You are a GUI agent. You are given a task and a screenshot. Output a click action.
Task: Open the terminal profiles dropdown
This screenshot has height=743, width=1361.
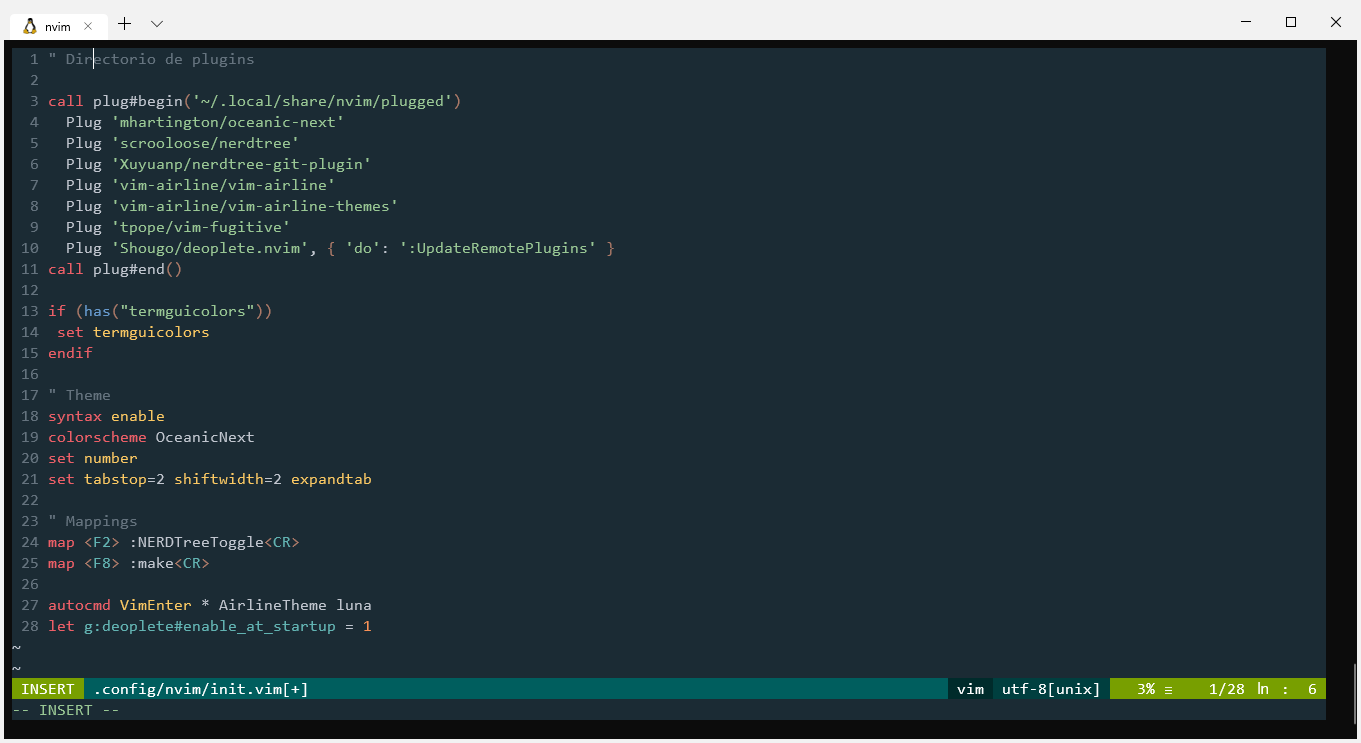pyautogui.click(x=157, y=23)
